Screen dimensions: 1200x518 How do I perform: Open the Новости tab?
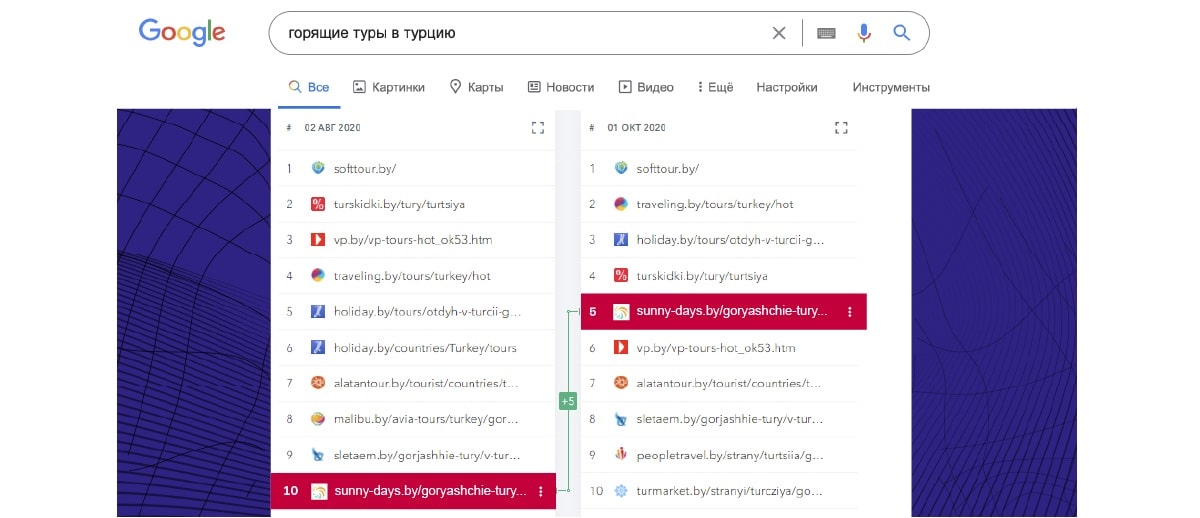tap(561, 87)
